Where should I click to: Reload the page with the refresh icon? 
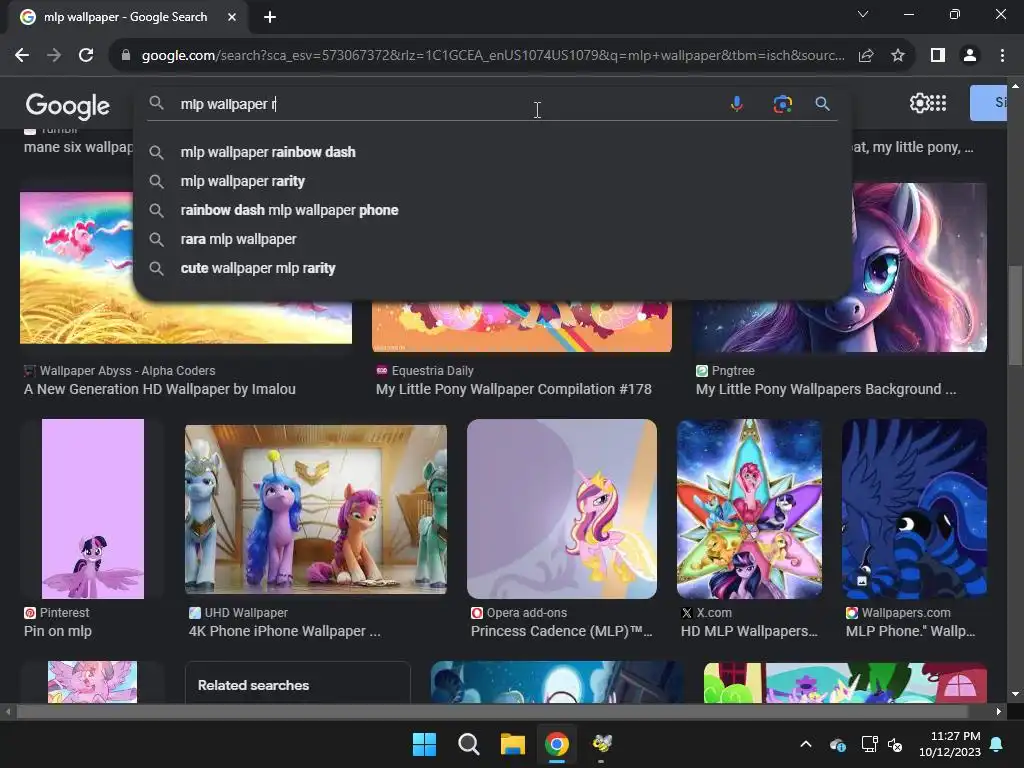[86, 56]
